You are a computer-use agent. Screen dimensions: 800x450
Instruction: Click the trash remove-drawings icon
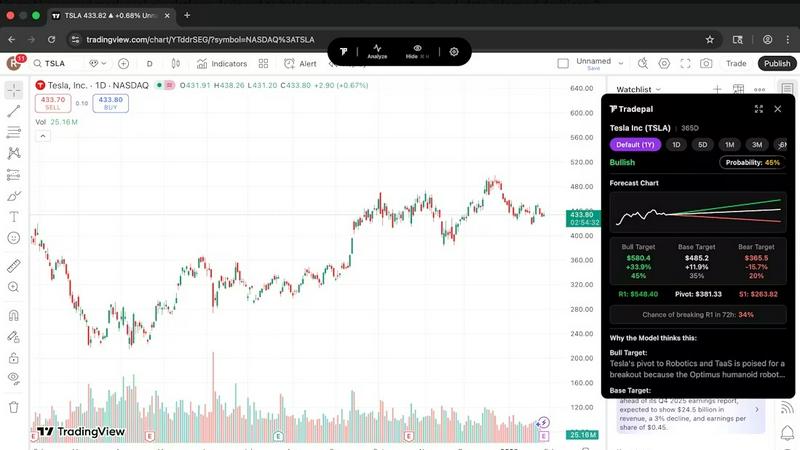pyautogui.click(x=14, y=407)
